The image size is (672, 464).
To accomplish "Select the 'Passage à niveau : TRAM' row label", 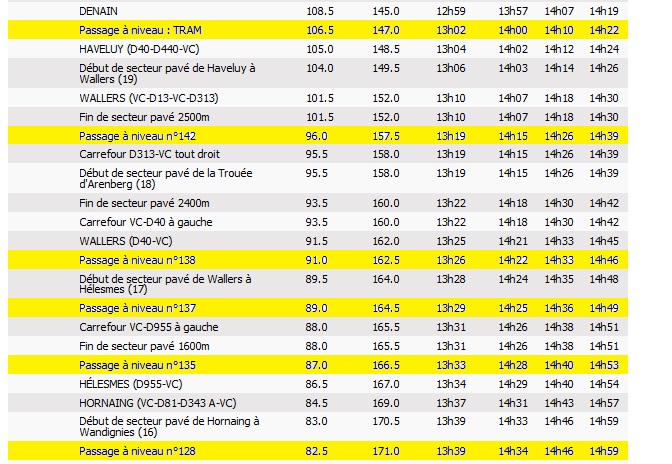I will point(138,30).
